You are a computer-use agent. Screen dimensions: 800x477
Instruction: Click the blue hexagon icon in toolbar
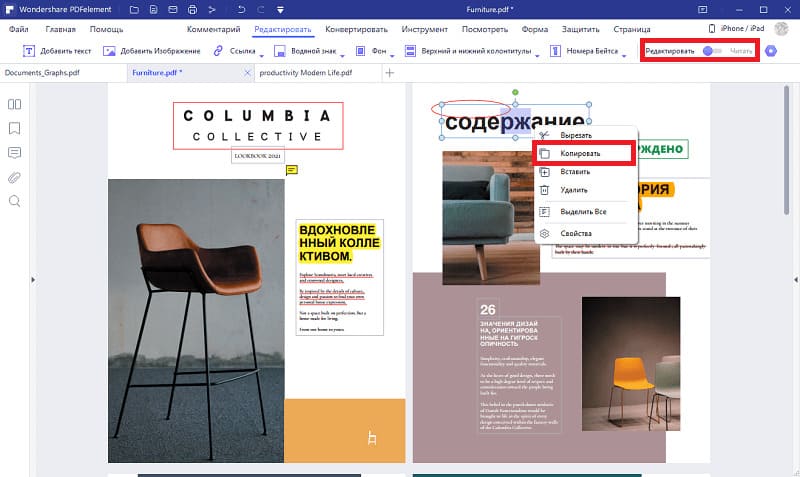(771, 51)
